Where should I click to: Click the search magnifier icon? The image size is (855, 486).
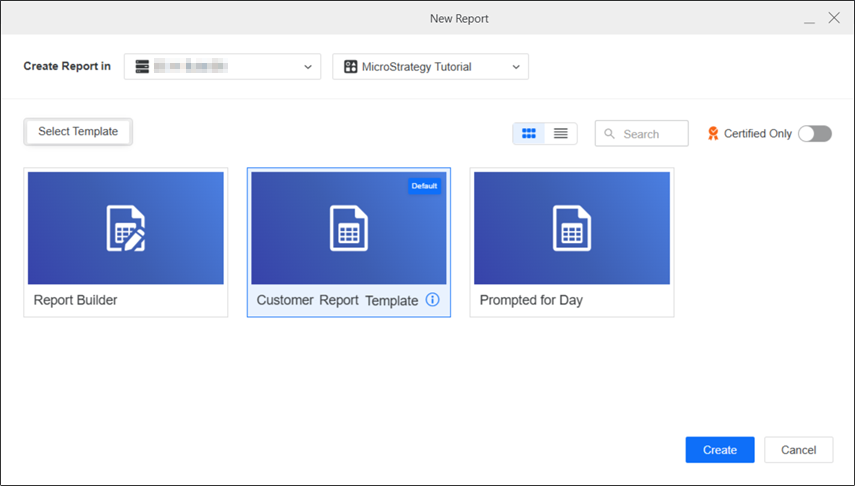[610, 134]
